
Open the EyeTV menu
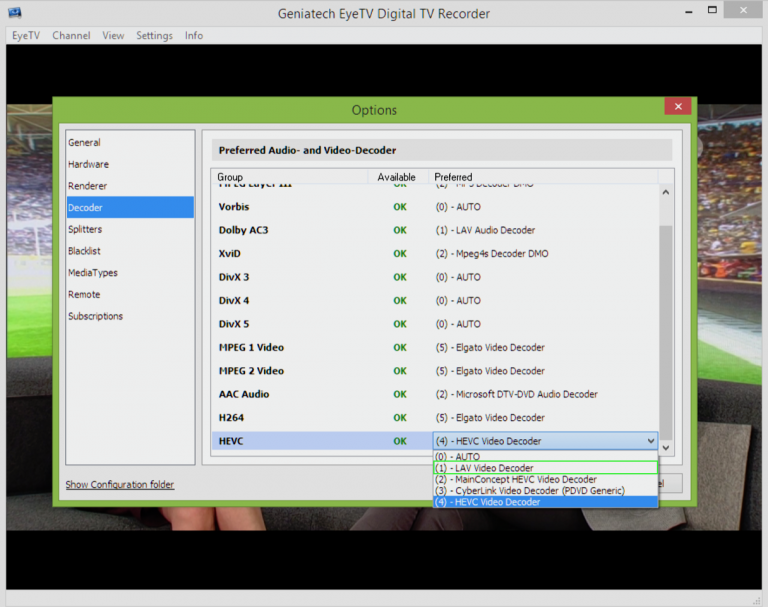click(25, 36)
